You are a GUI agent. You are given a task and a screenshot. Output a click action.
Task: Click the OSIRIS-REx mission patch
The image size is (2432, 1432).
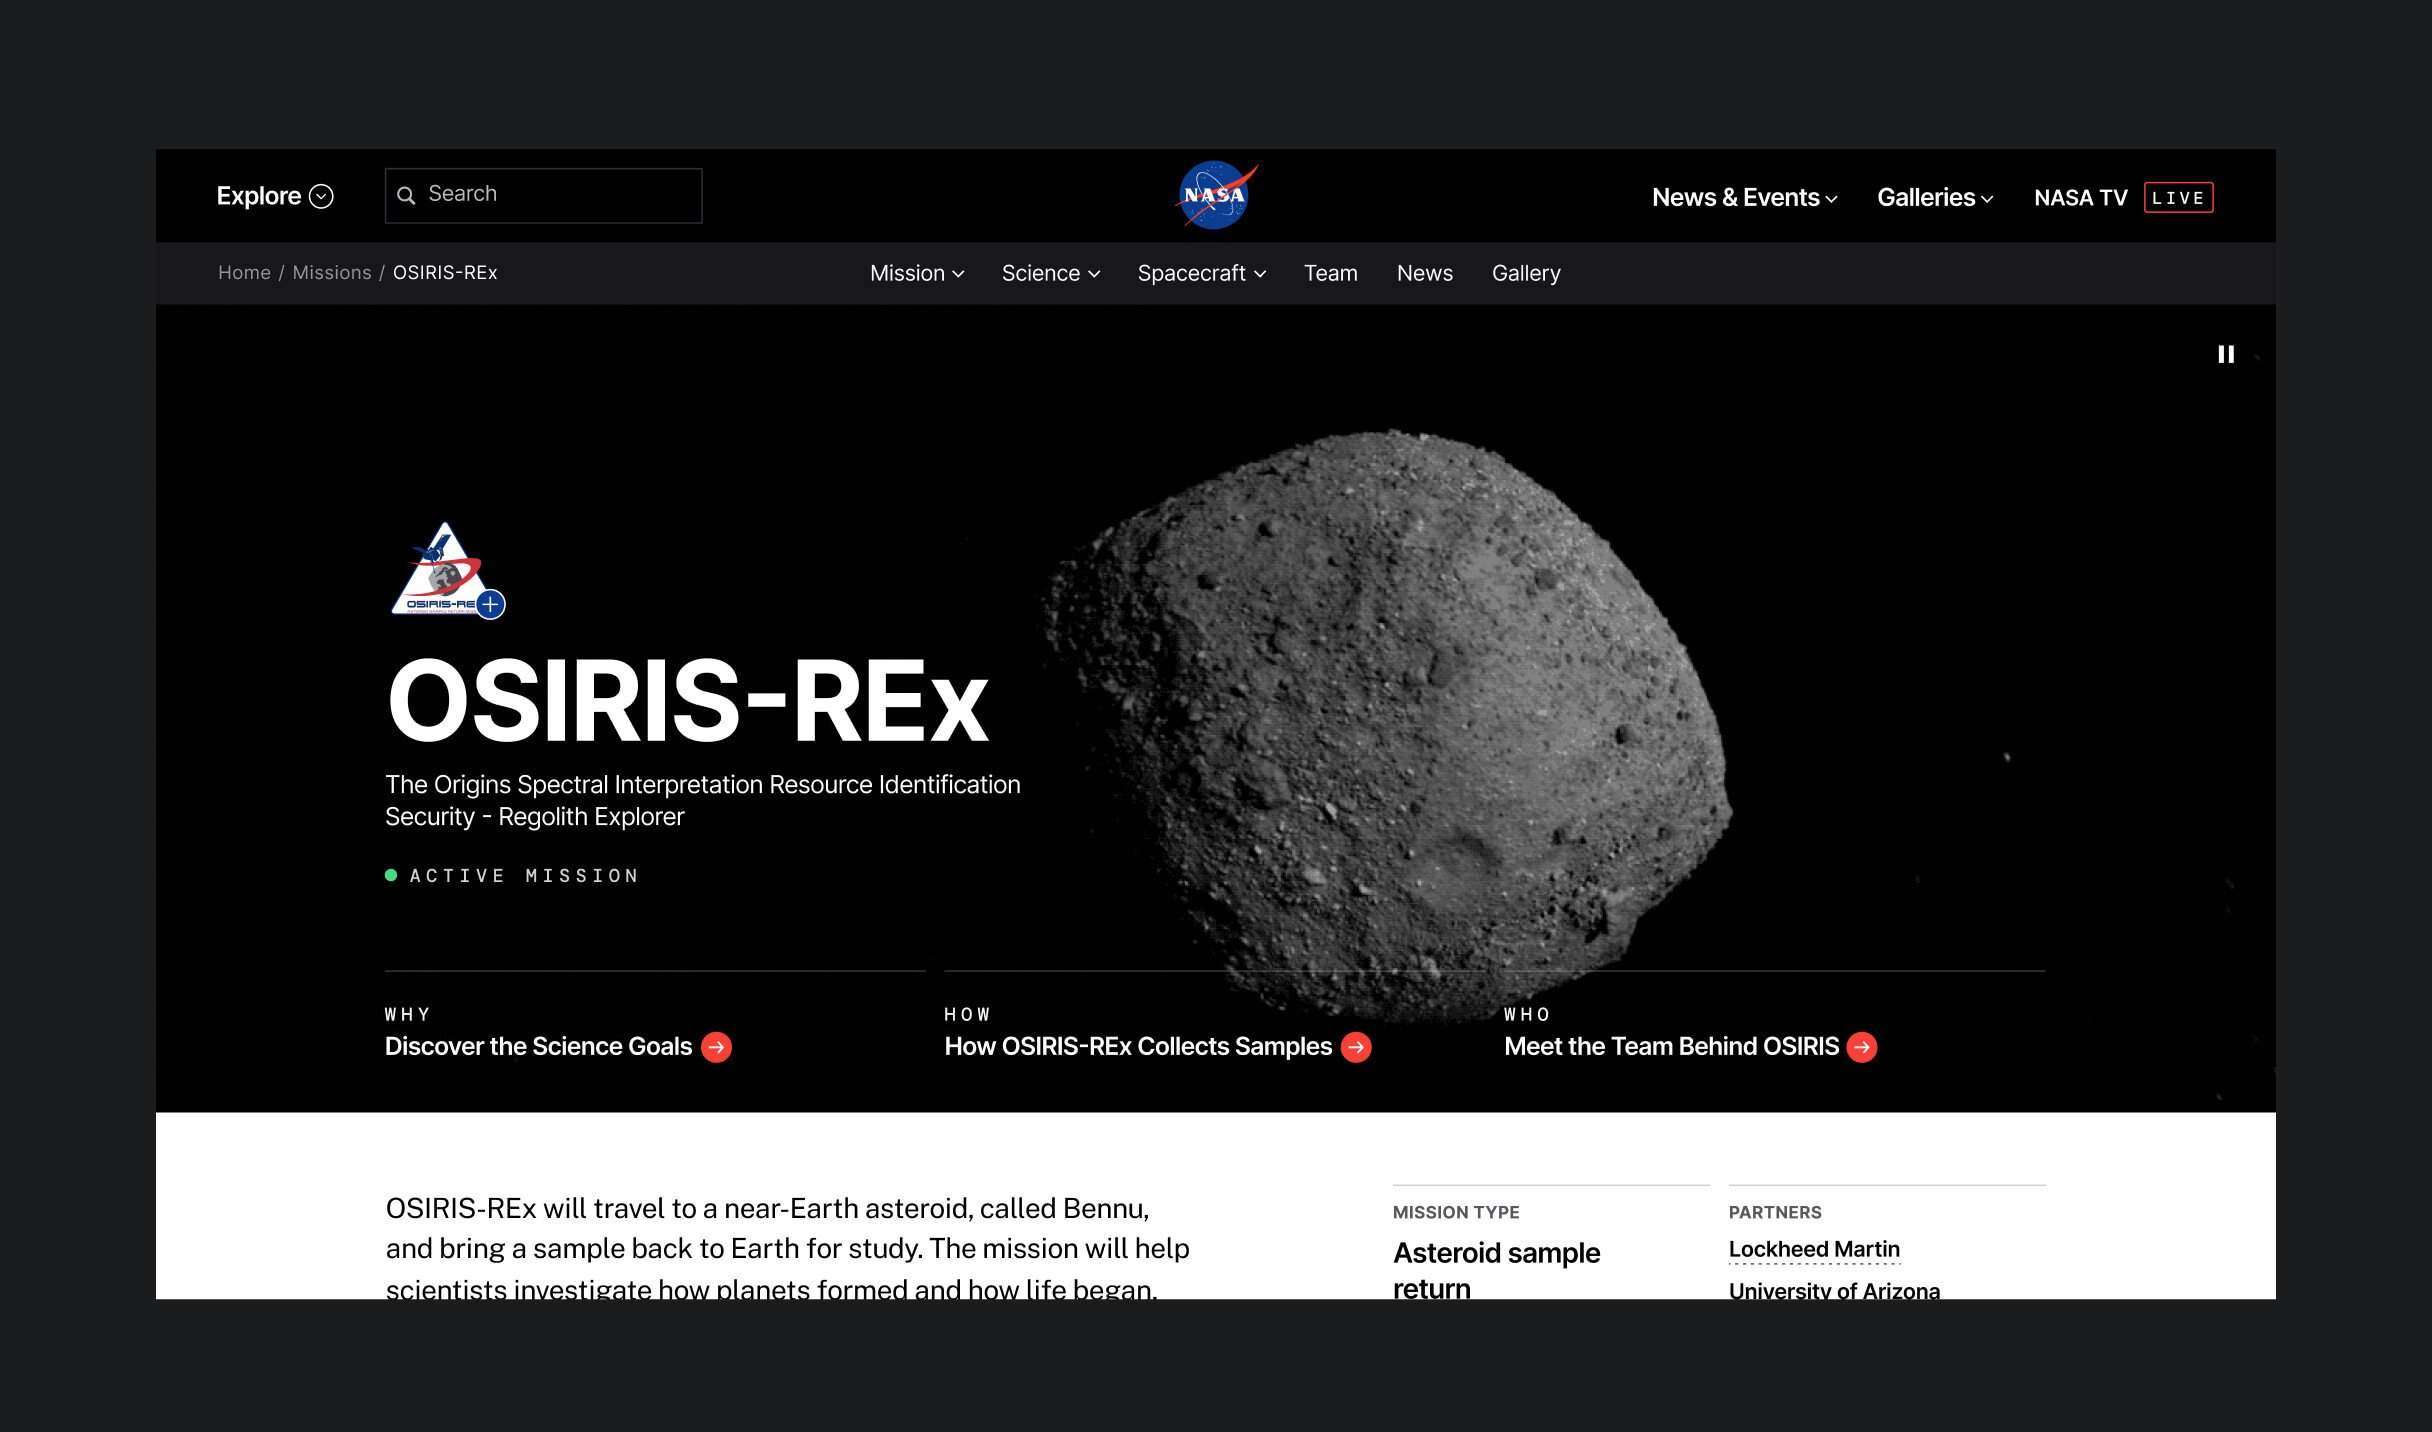tap(443, 570)
